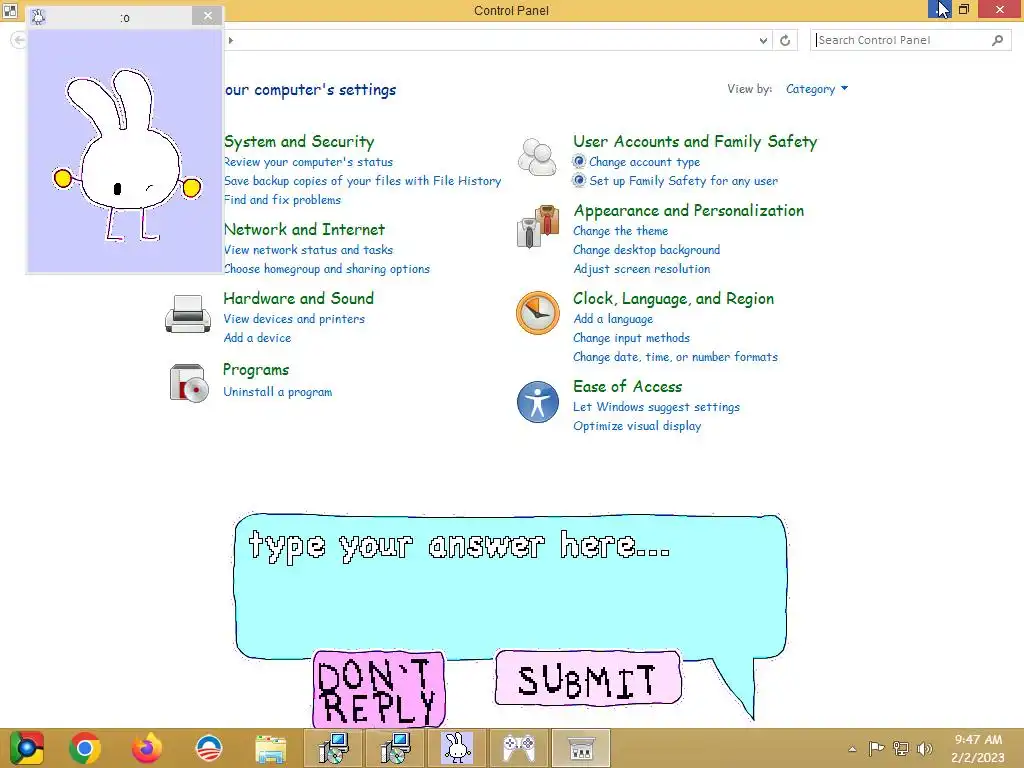Click Add a language
This screenshot has height=768, width=1024.
point(613,319)
